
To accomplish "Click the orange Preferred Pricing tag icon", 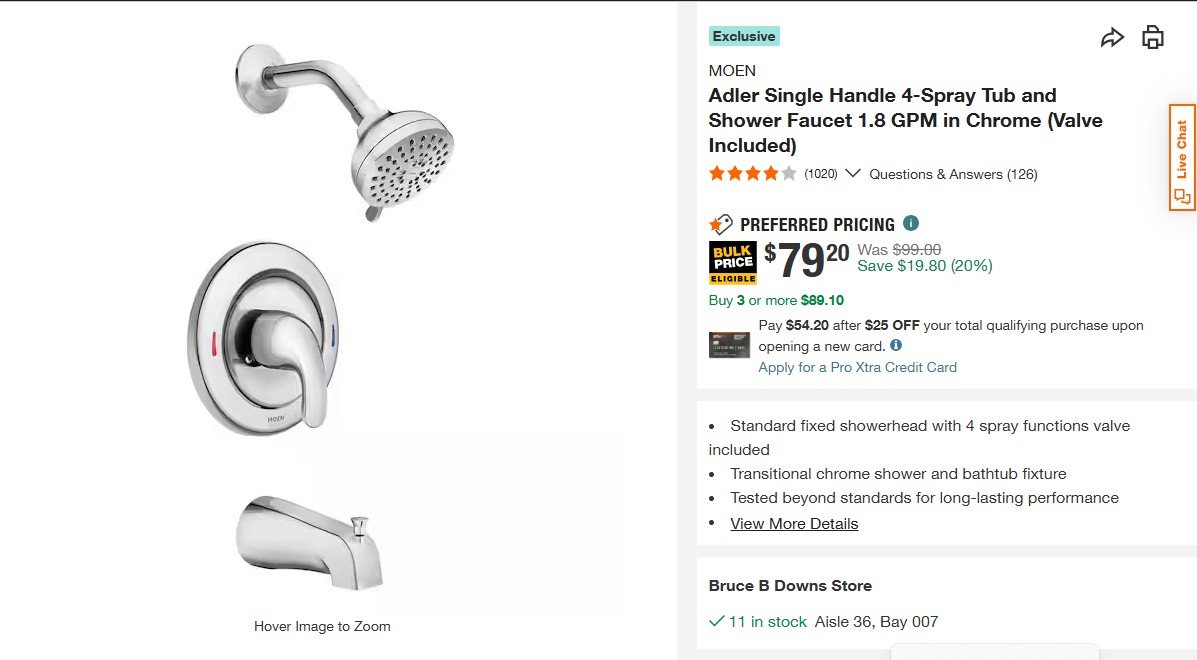I will [721, 224].
